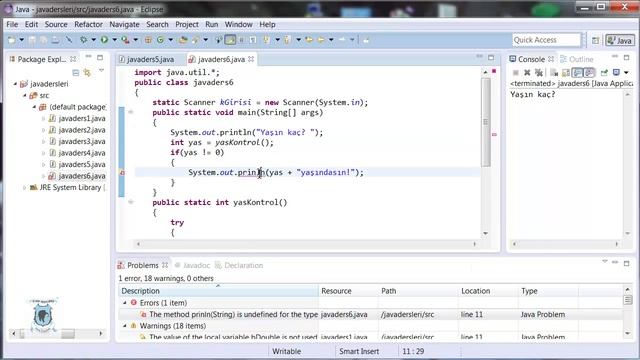
Task: Click the Package Explorer horizontal scrollbar thumb
Action: pos(67,333)
